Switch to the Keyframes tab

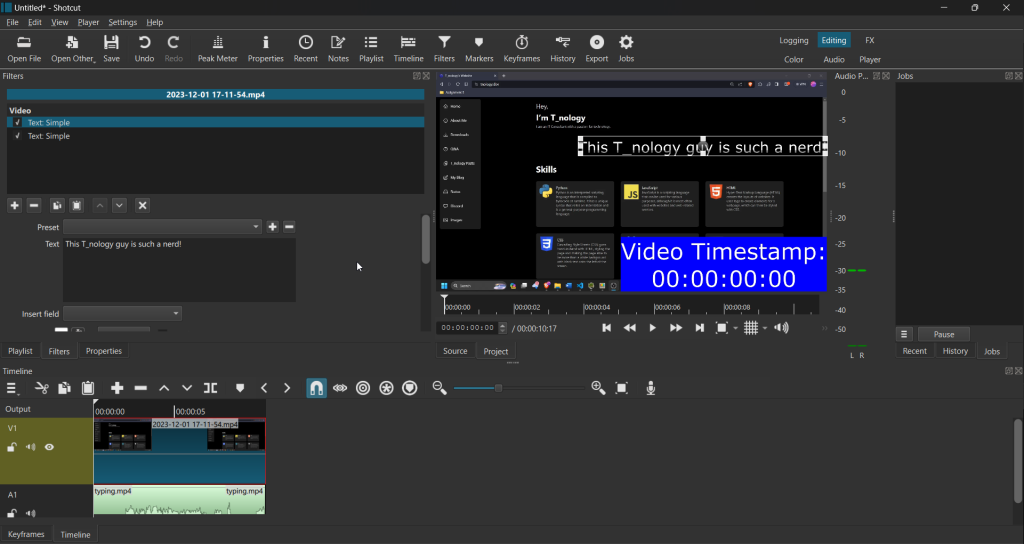click(26, 534)
